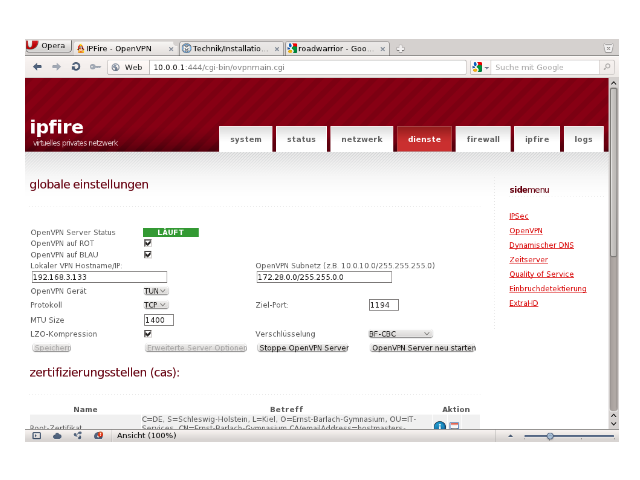Close the IPFire - OpenVPN tab

pyautogui.click(x=171, y=49)
